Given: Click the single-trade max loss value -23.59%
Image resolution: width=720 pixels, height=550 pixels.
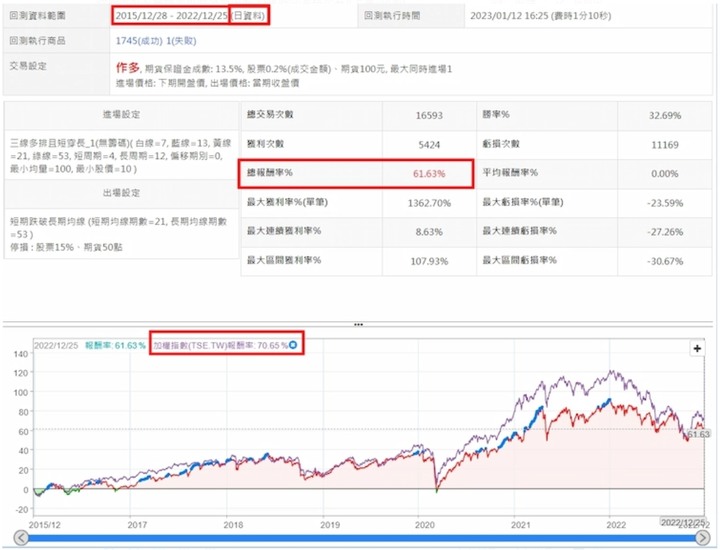Looking at the screenshot, I should tap(664, 203).
